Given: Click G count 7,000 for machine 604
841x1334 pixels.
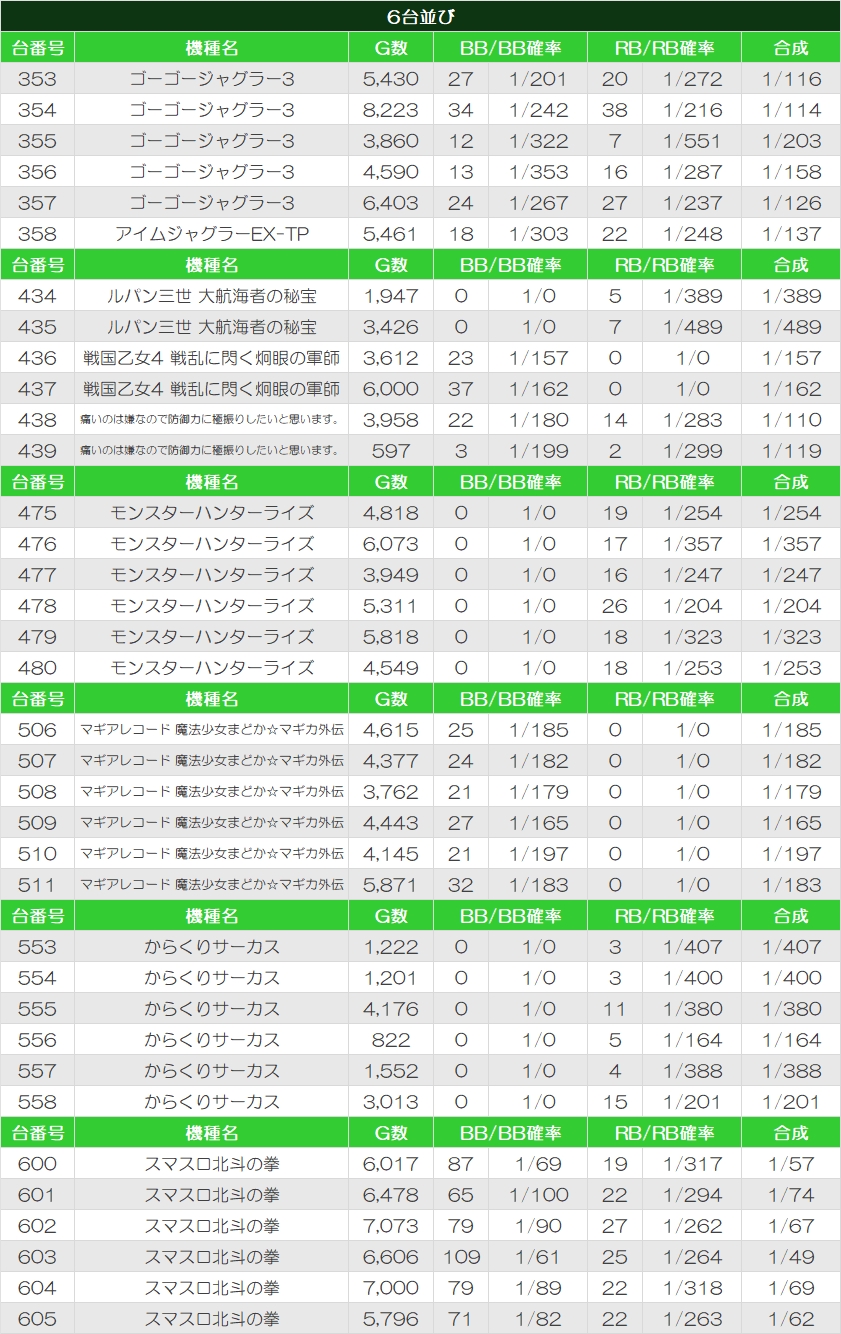Looking at the screenshot, I should [391, 1288].
